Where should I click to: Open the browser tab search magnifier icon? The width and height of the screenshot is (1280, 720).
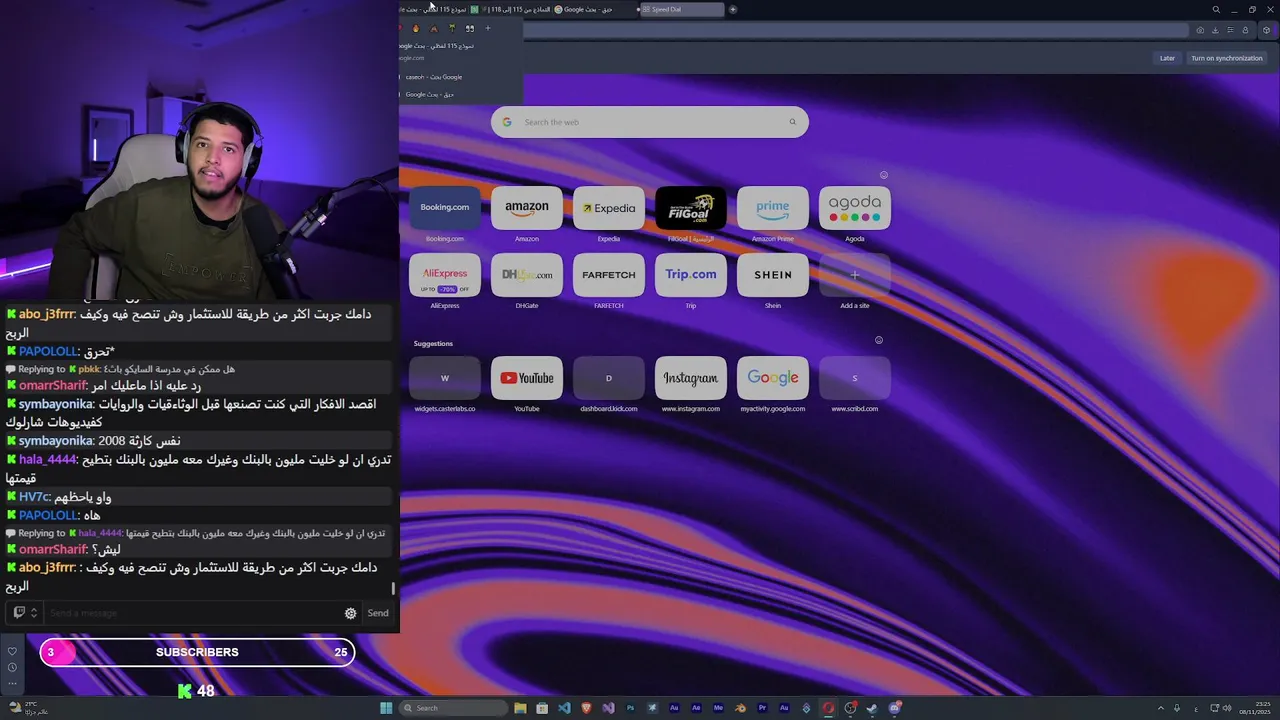[x=1216, y=9]
